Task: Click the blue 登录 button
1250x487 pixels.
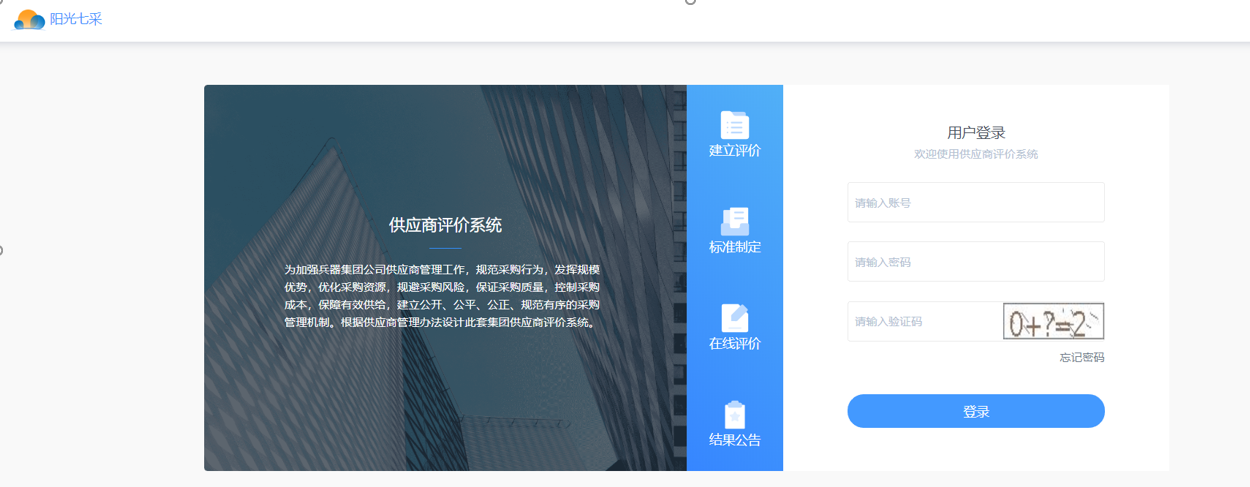Action: 976,411
